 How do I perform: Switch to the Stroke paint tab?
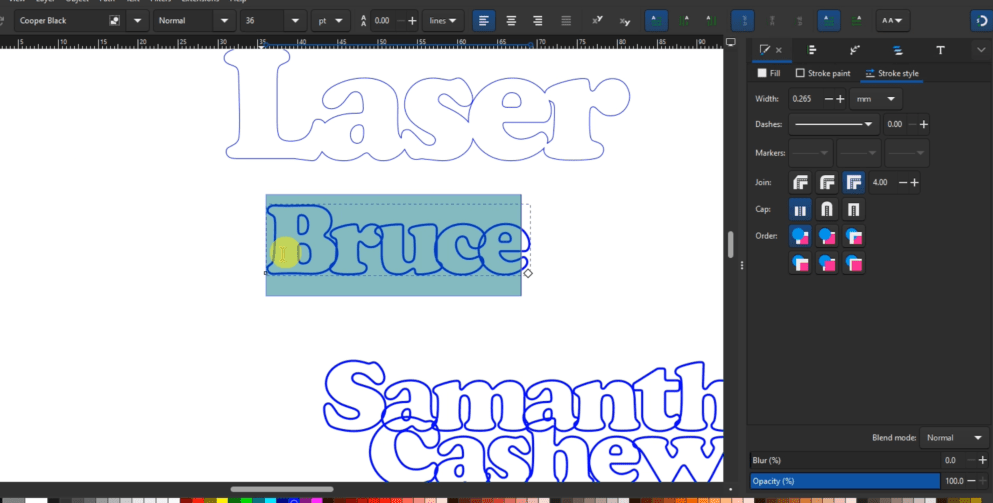click(823, 73)
